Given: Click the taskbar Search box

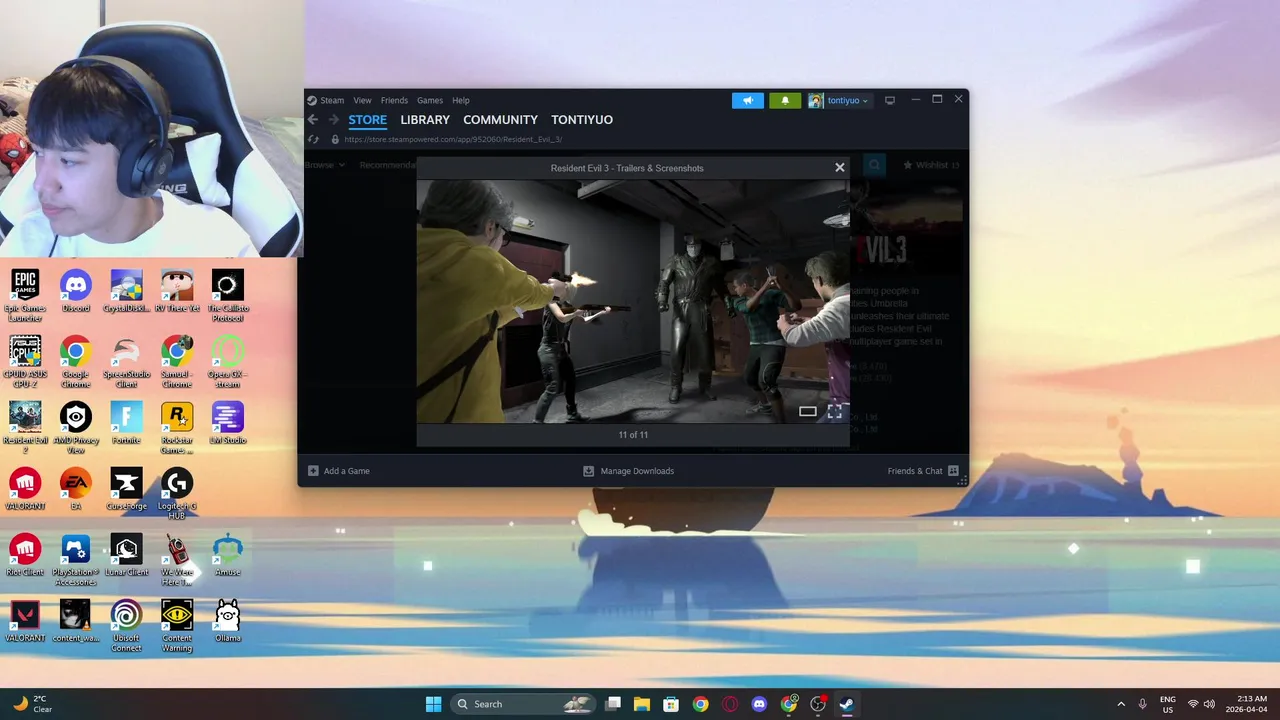Looking at the screenshot, I should pyautogui.click(x=525, y=704).
